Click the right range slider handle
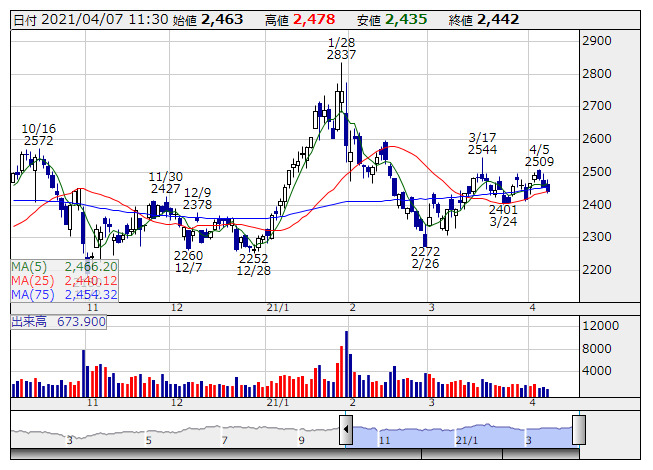Image resolution: width=653 pixels, height=470 pixels. tap(579, 430)
